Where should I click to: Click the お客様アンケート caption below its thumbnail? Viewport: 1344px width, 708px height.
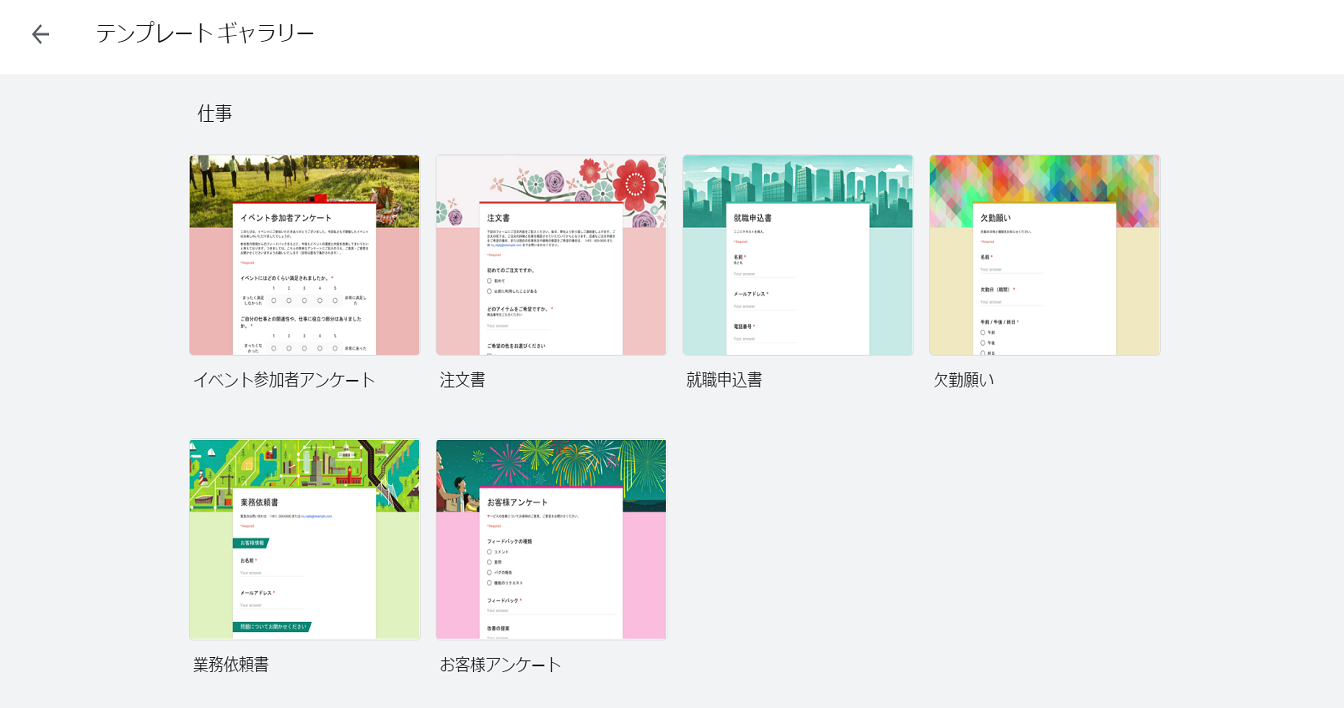[x=500, y=665]
